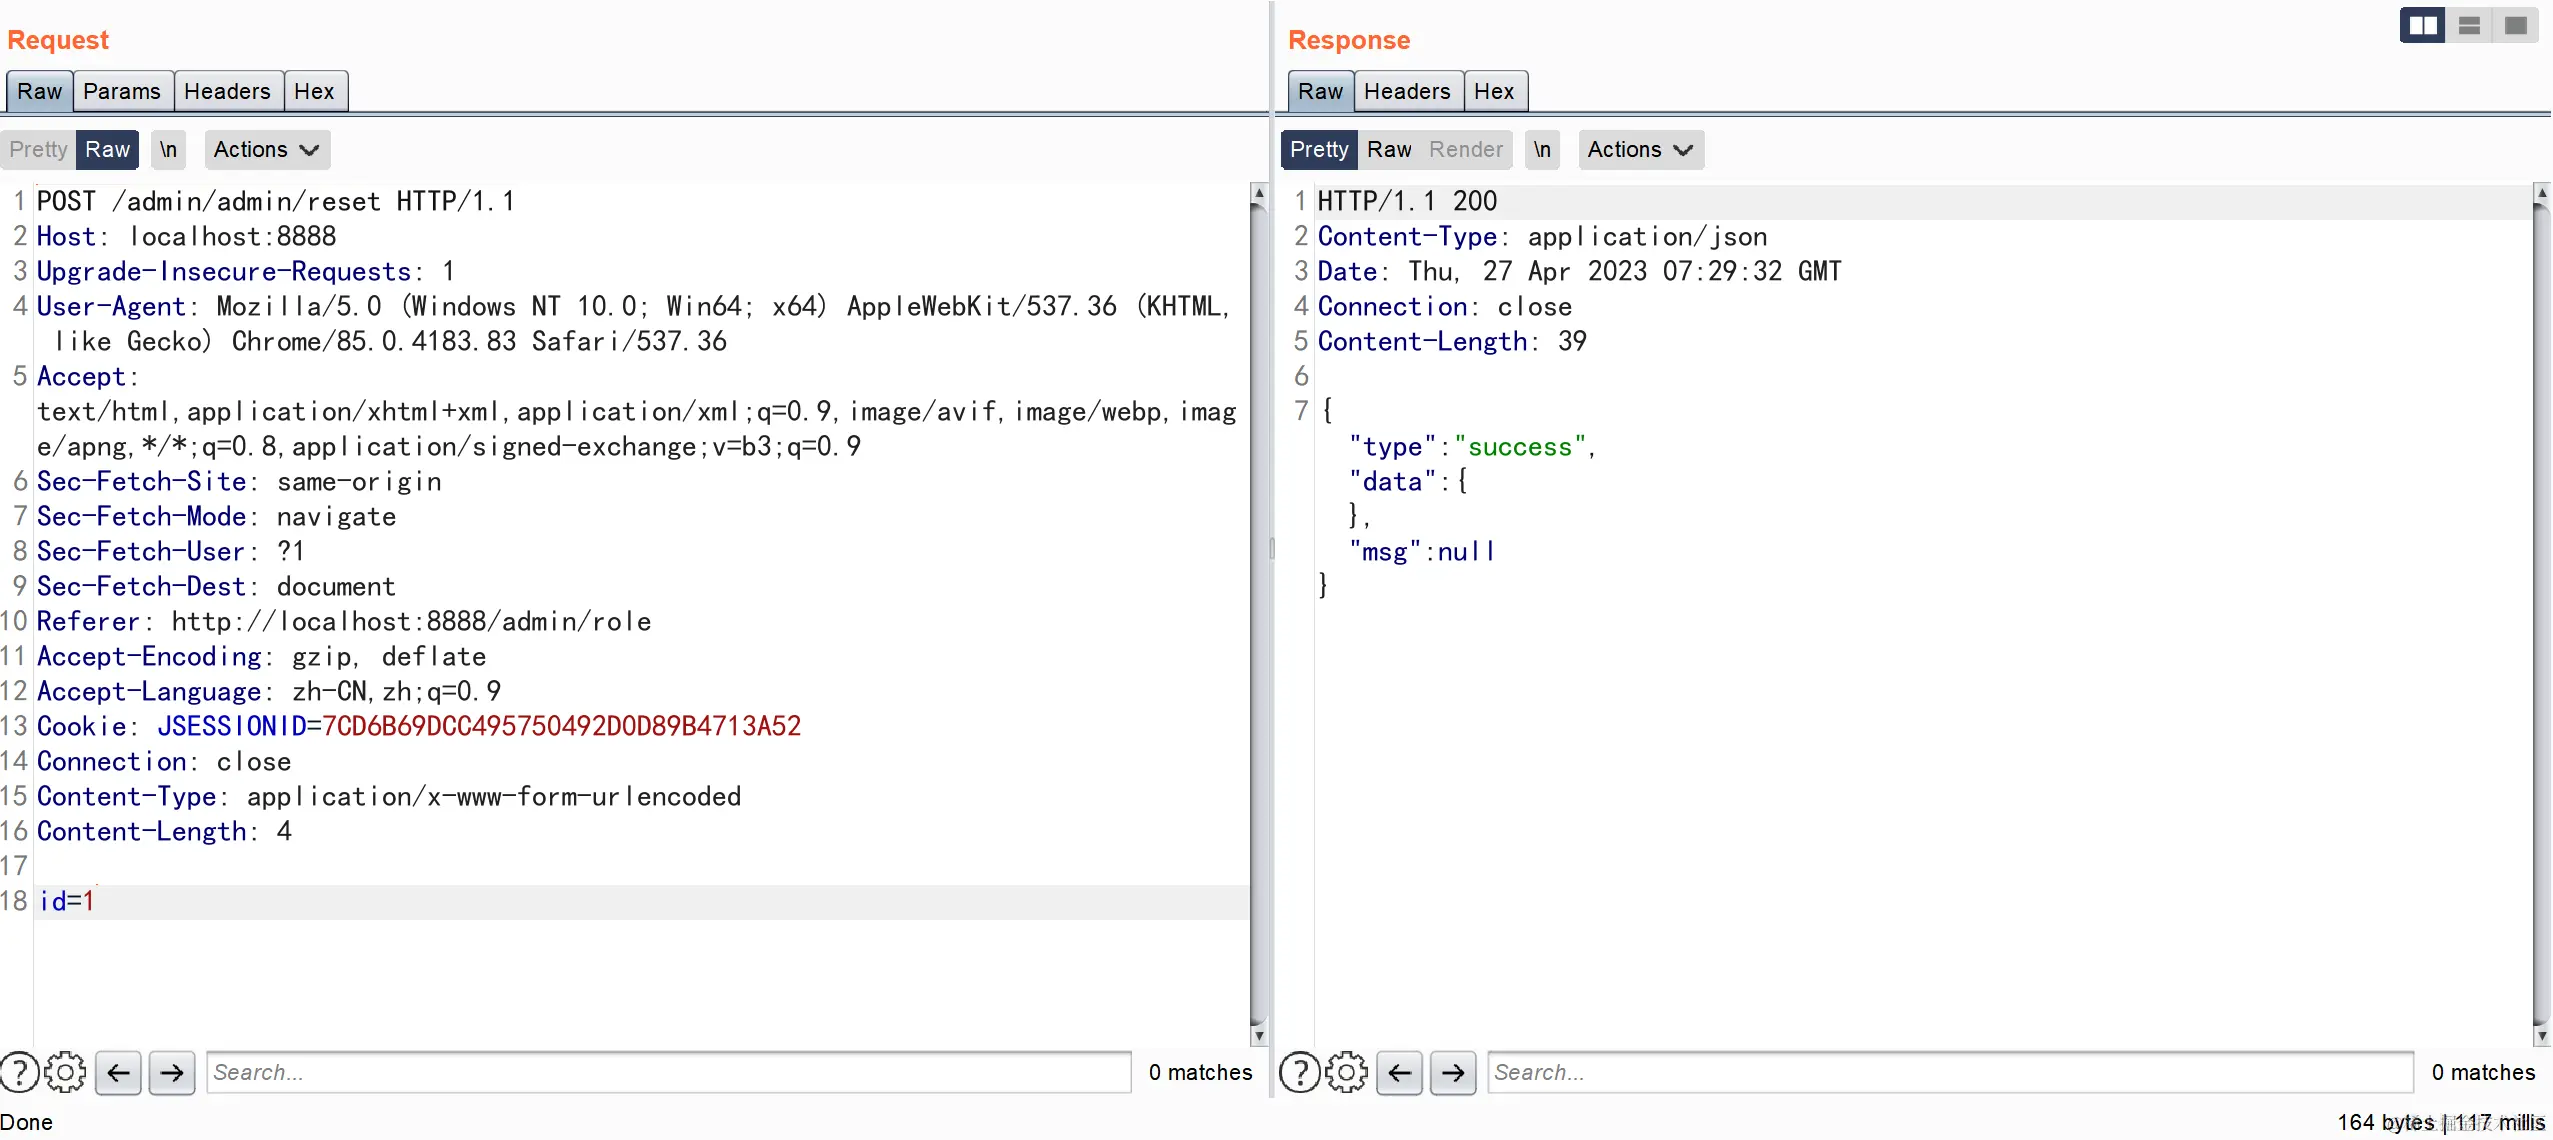This screenshot has height=1140, width=2553.
Task: Open request pane help icon
Action: [19, 1072]
